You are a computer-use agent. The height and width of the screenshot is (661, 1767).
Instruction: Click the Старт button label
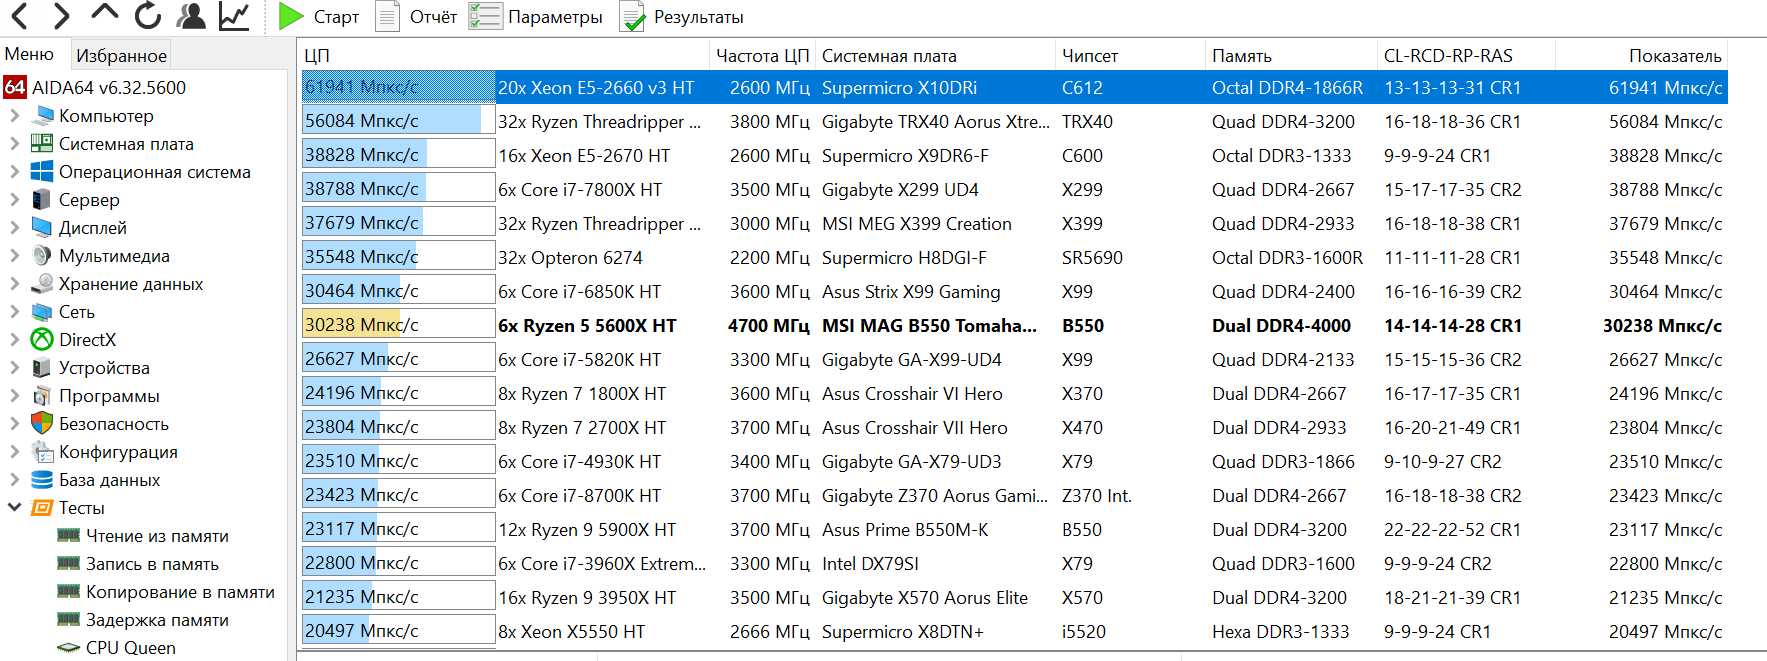(336, 17)
